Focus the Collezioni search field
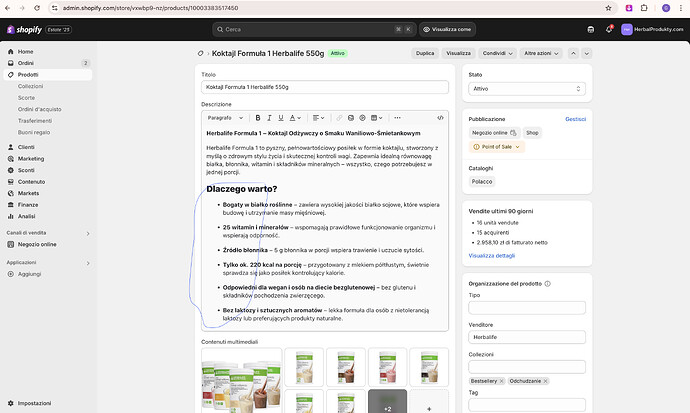Image resolution: width=690 pixels, height=413 pixels. [527, 367]
